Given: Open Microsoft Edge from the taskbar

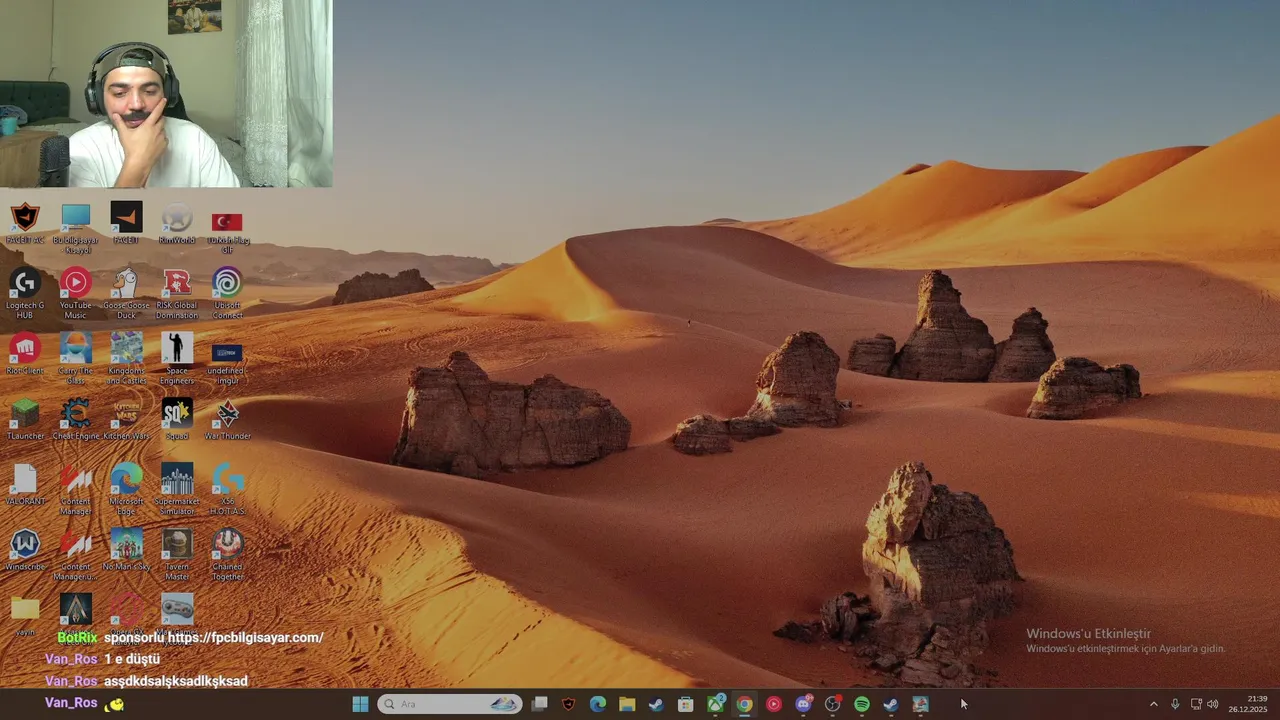Looking at the screenshot, I should [598, 704].
